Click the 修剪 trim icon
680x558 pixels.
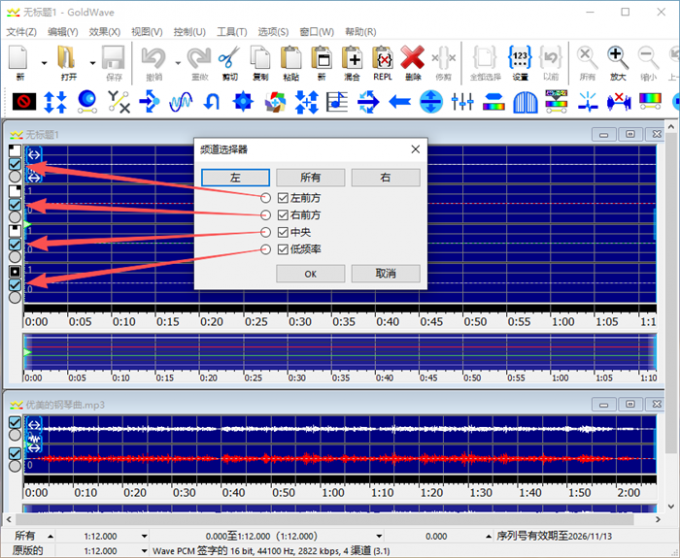(x=443, y=59)
